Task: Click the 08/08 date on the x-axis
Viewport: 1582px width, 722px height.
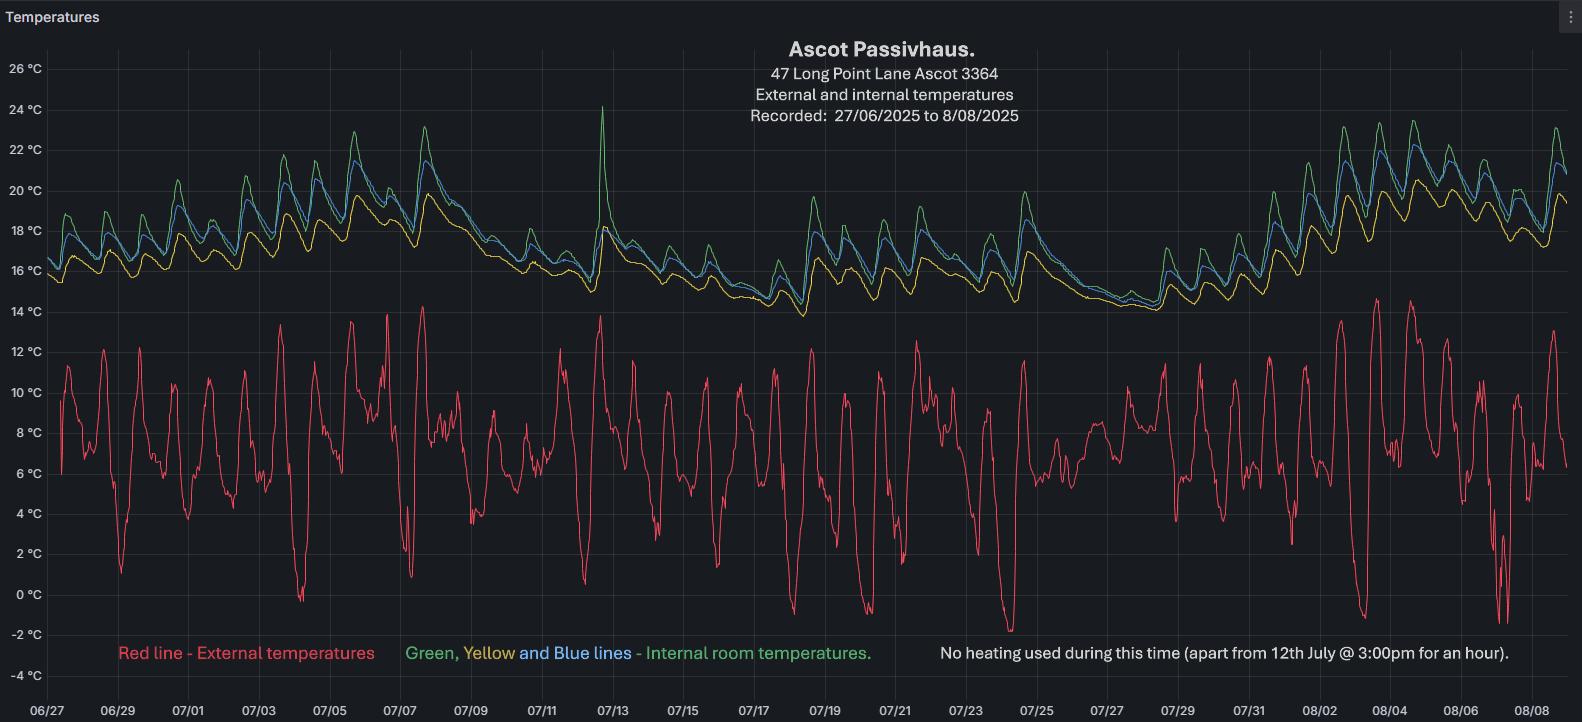Action: pyautogui.click(x=1531, y=710)
